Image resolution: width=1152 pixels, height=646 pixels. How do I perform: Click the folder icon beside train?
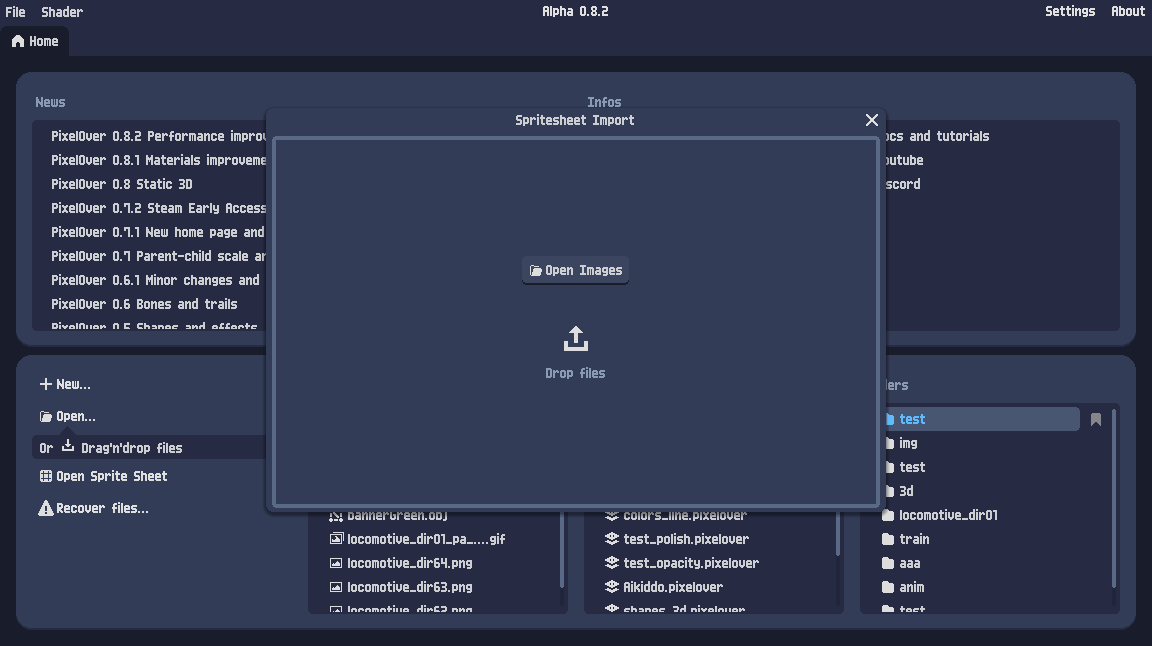point(888,539)
